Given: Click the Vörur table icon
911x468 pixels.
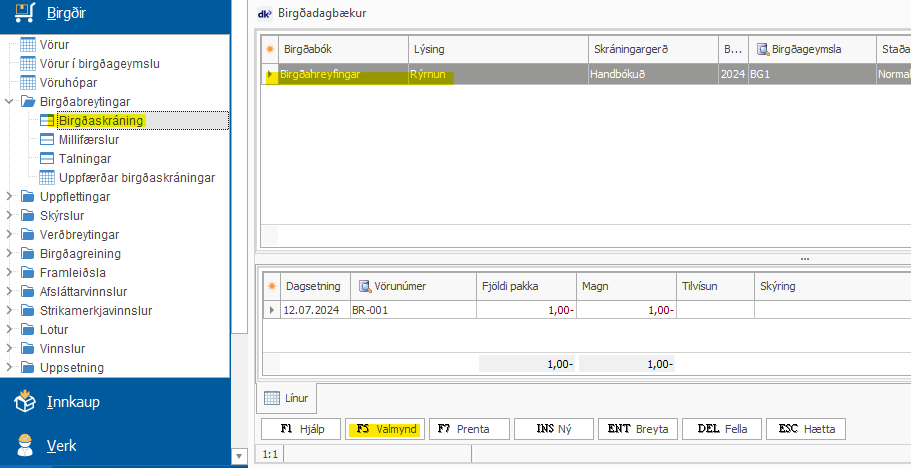Looking at the screenshot, I should click(x=28, y=45).
